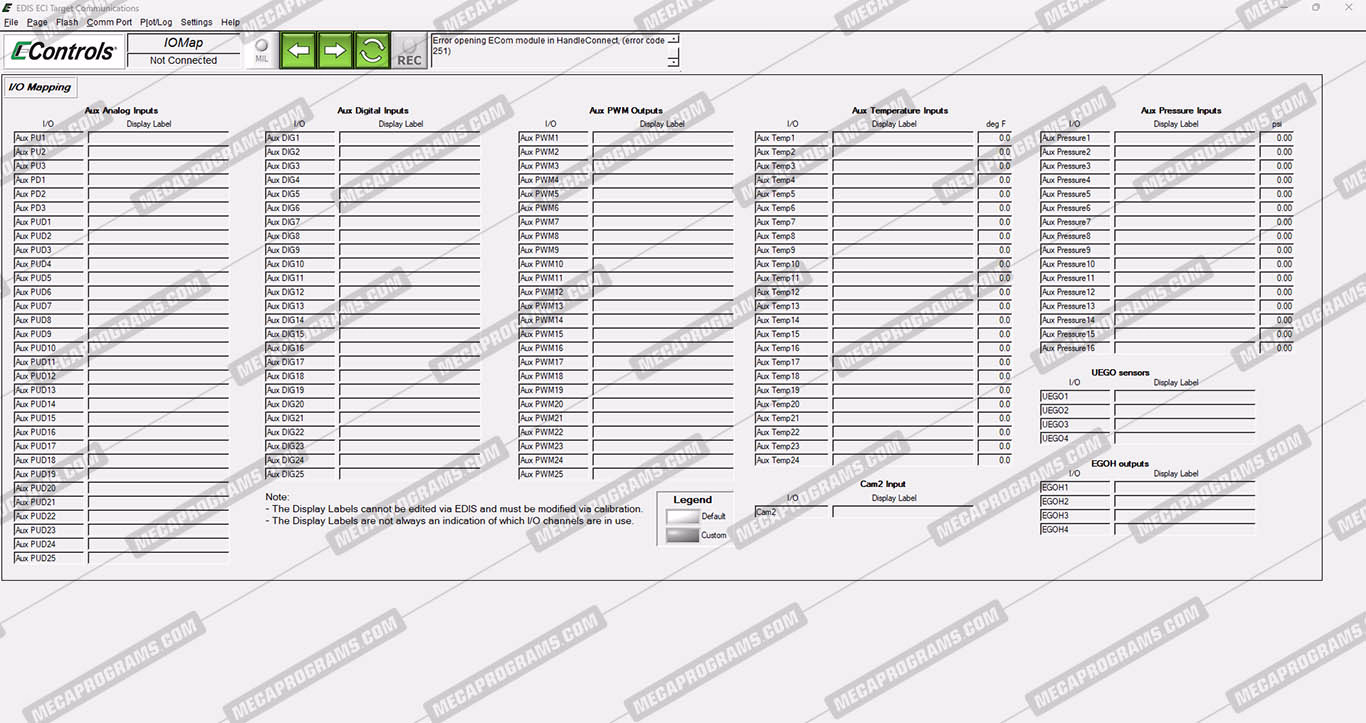
Task: Click the Custom legend swatch
Action: (x=683, y=536)
